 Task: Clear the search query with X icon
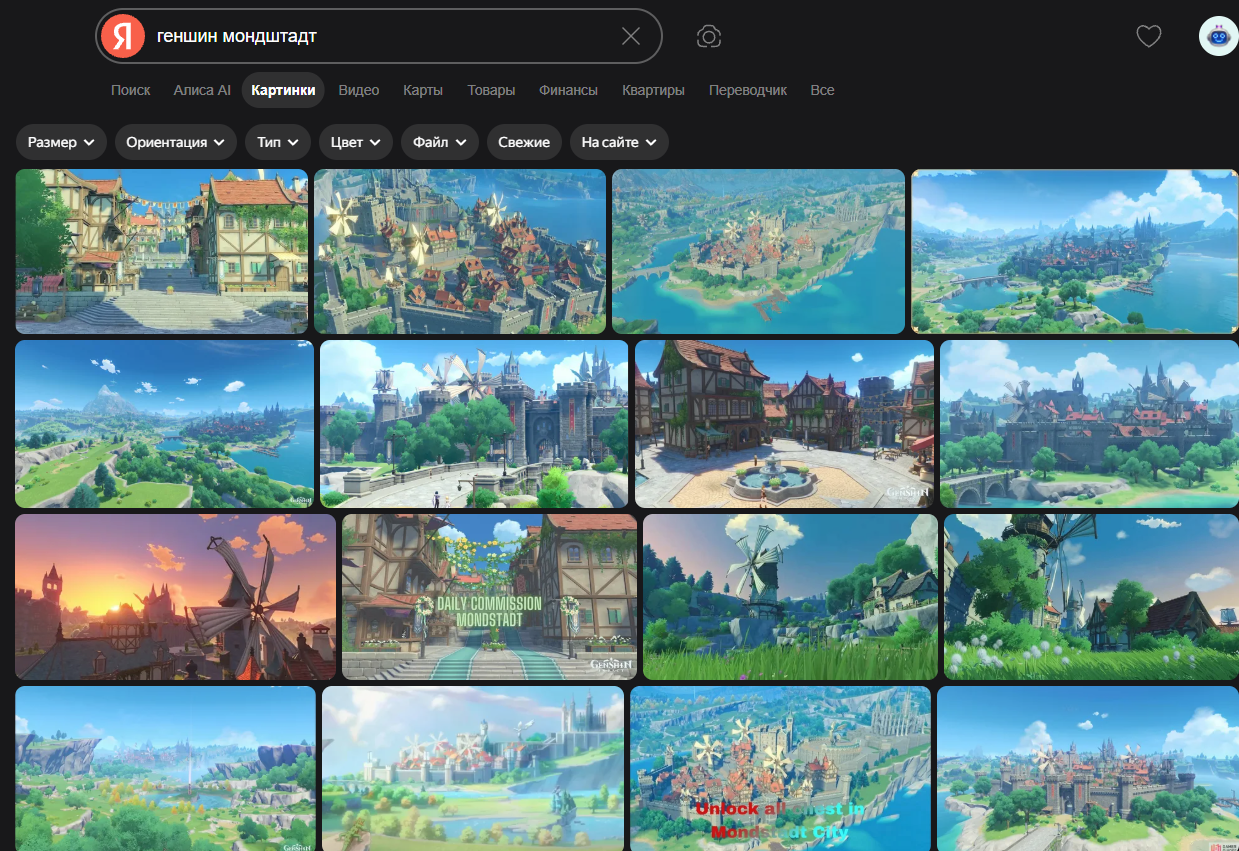coord(631,36)
